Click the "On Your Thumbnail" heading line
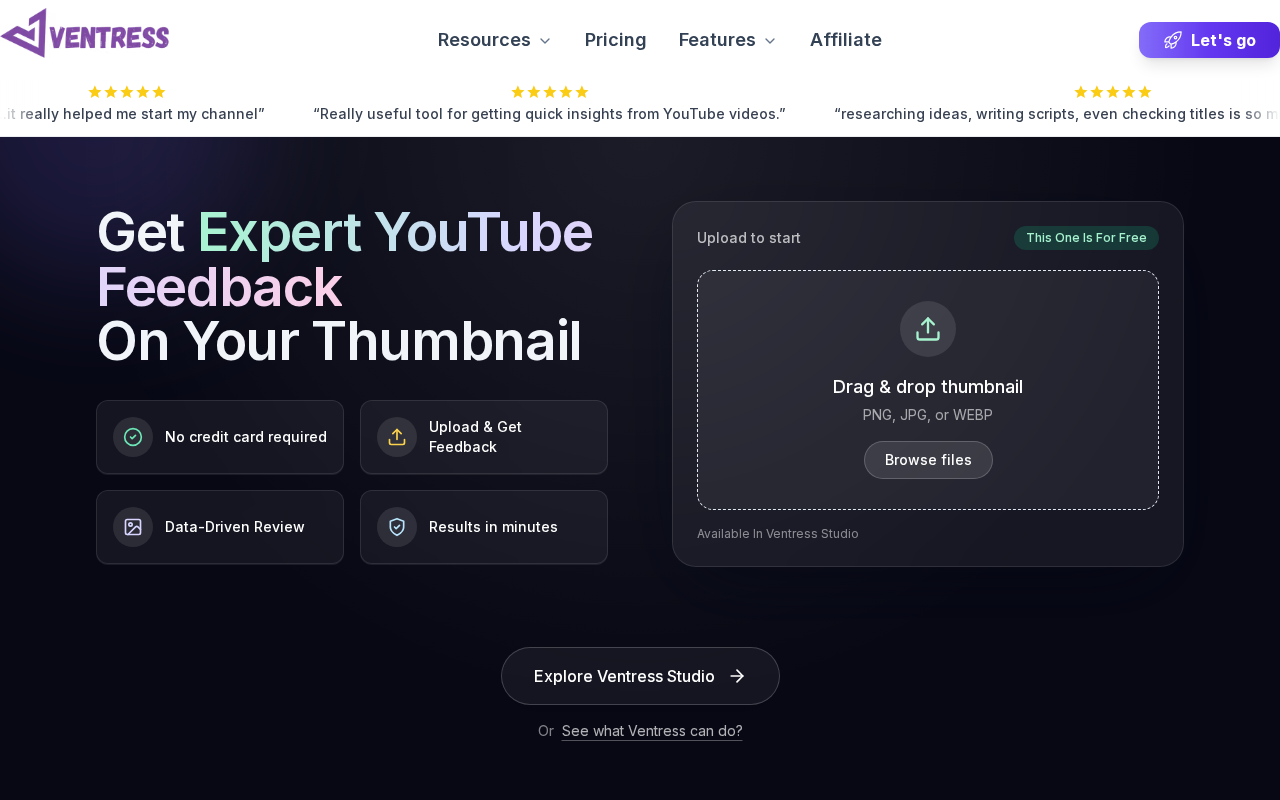This screenshot has height=800, width=1280. (x=339, y=341)
